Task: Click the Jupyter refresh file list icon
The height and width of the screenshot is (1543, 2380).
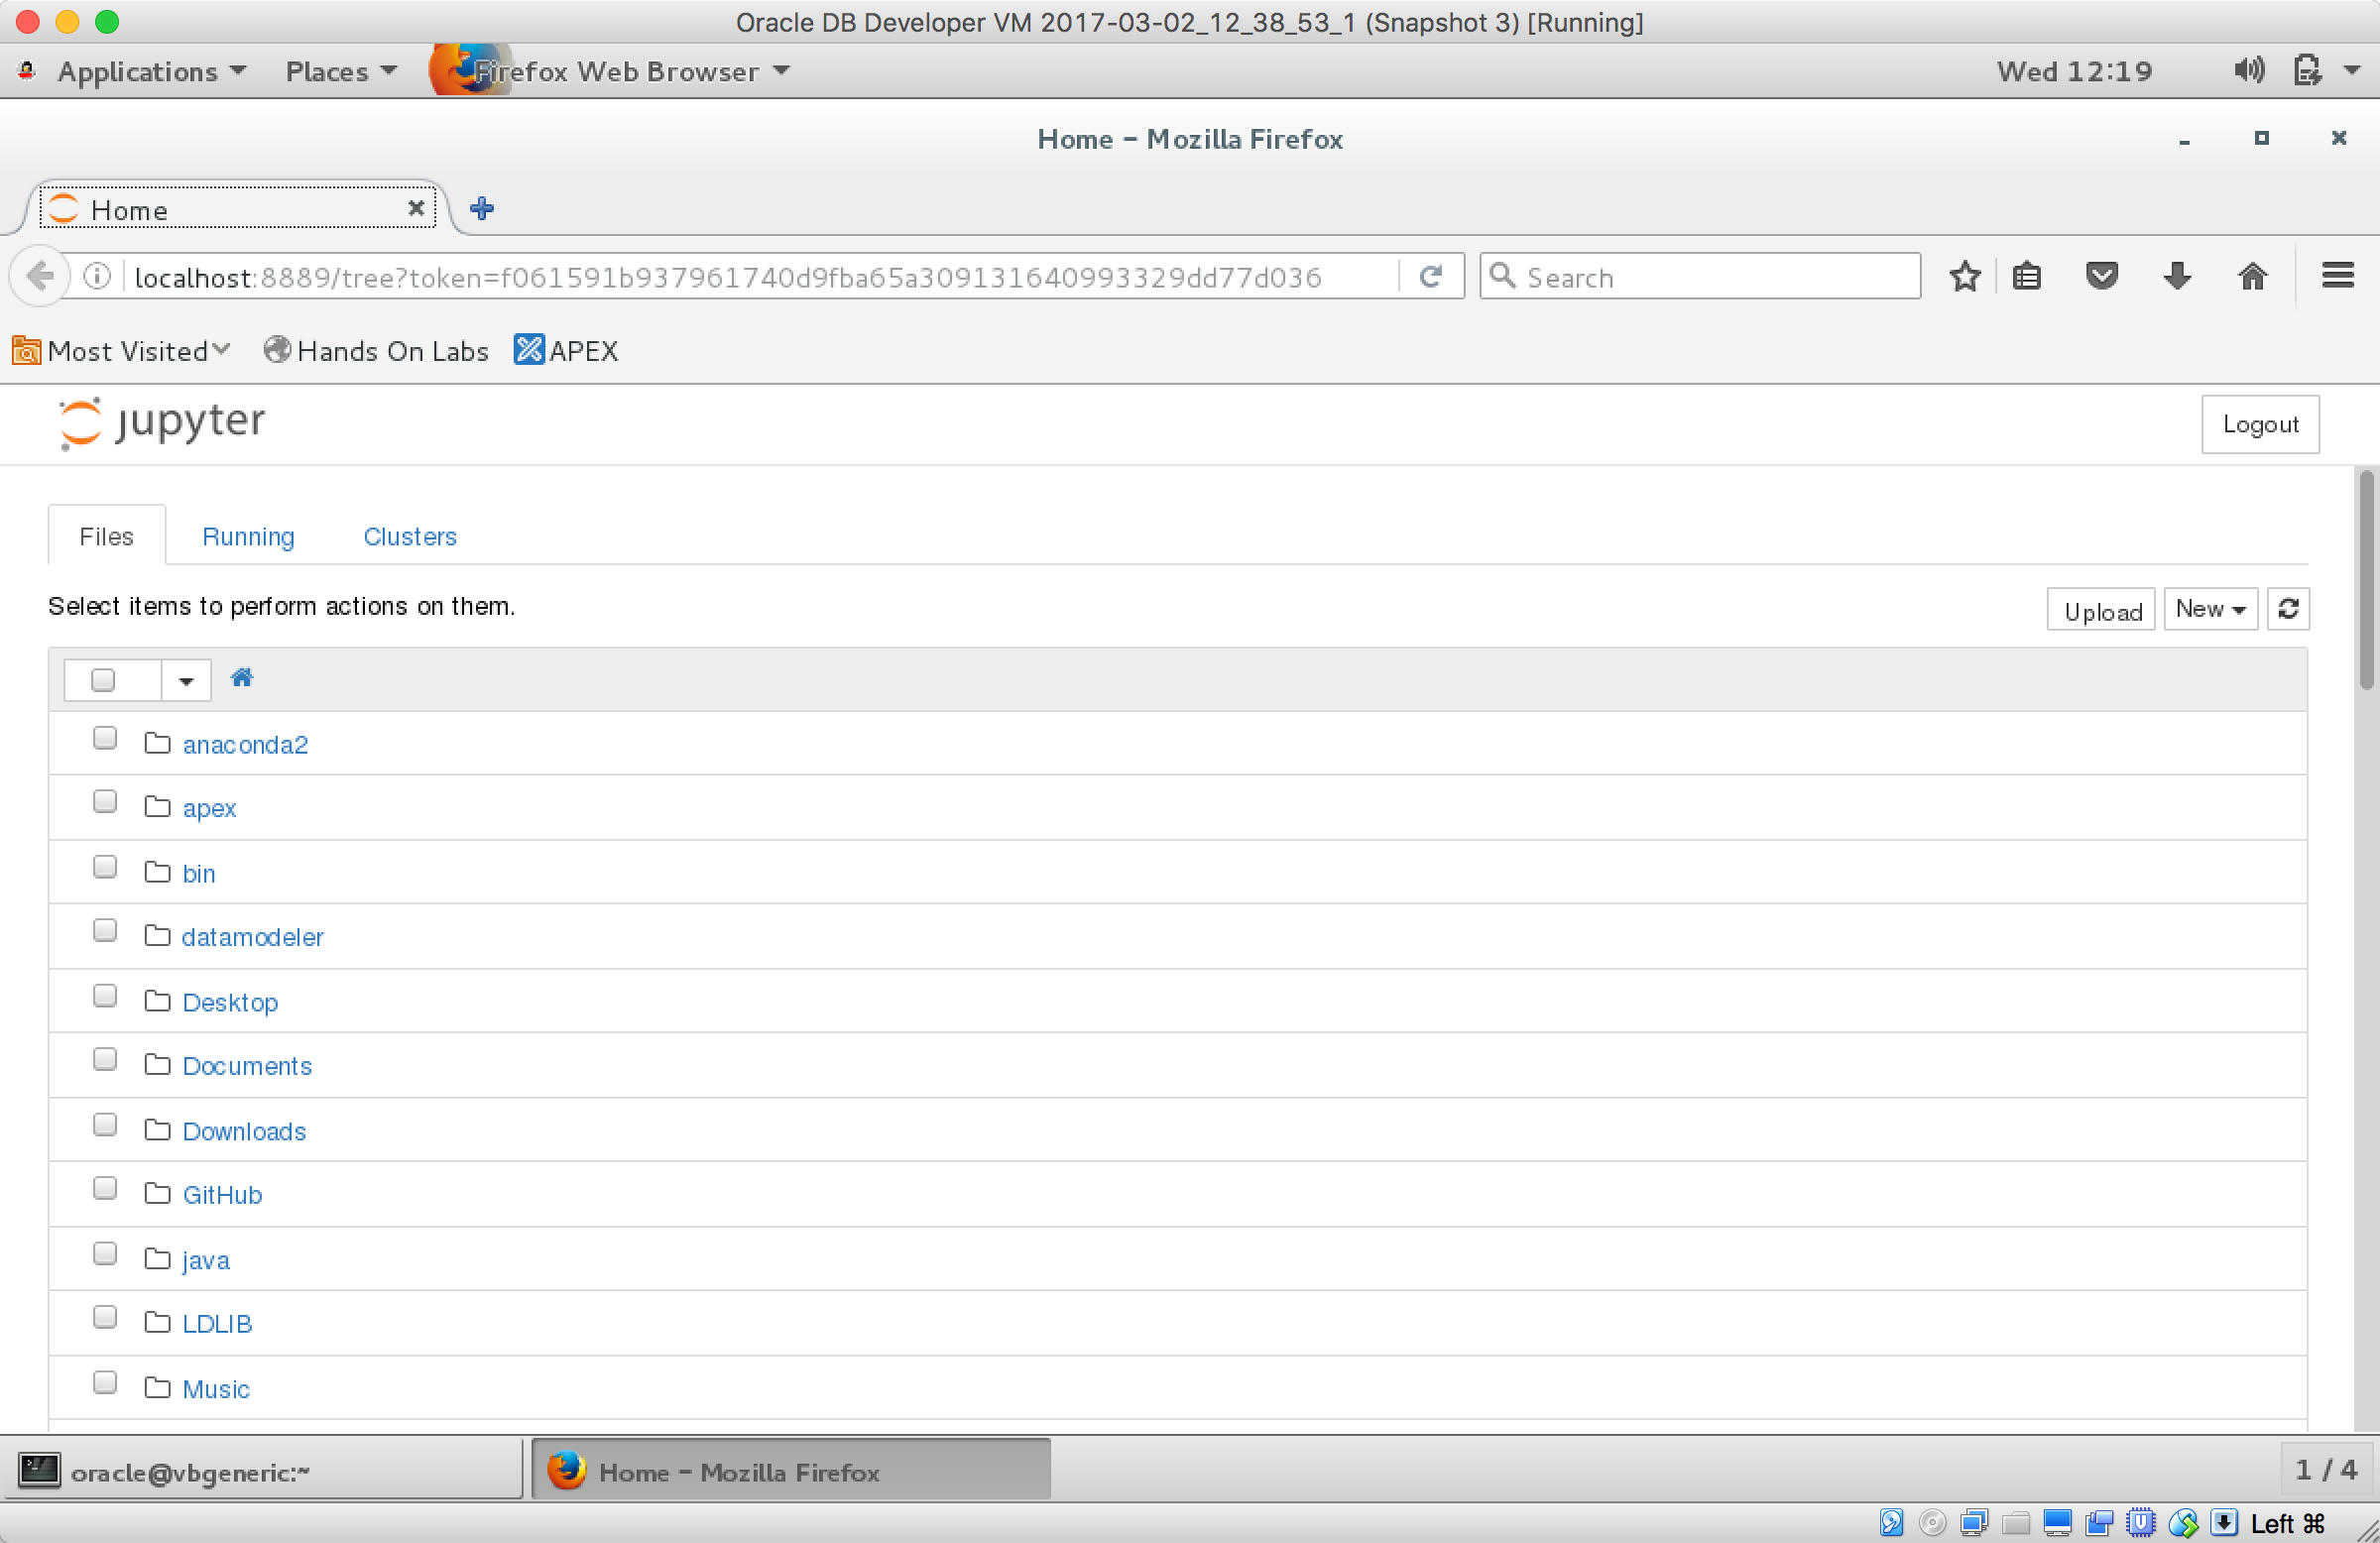Action: (x=2288, y=609)
